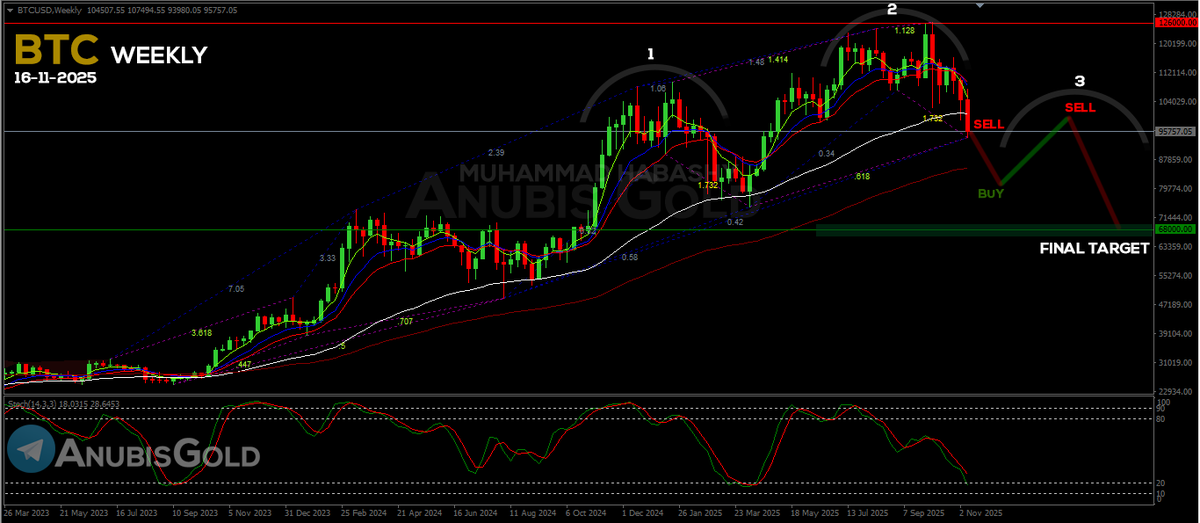Click the 0.34 ratio label

coord(826,153)
